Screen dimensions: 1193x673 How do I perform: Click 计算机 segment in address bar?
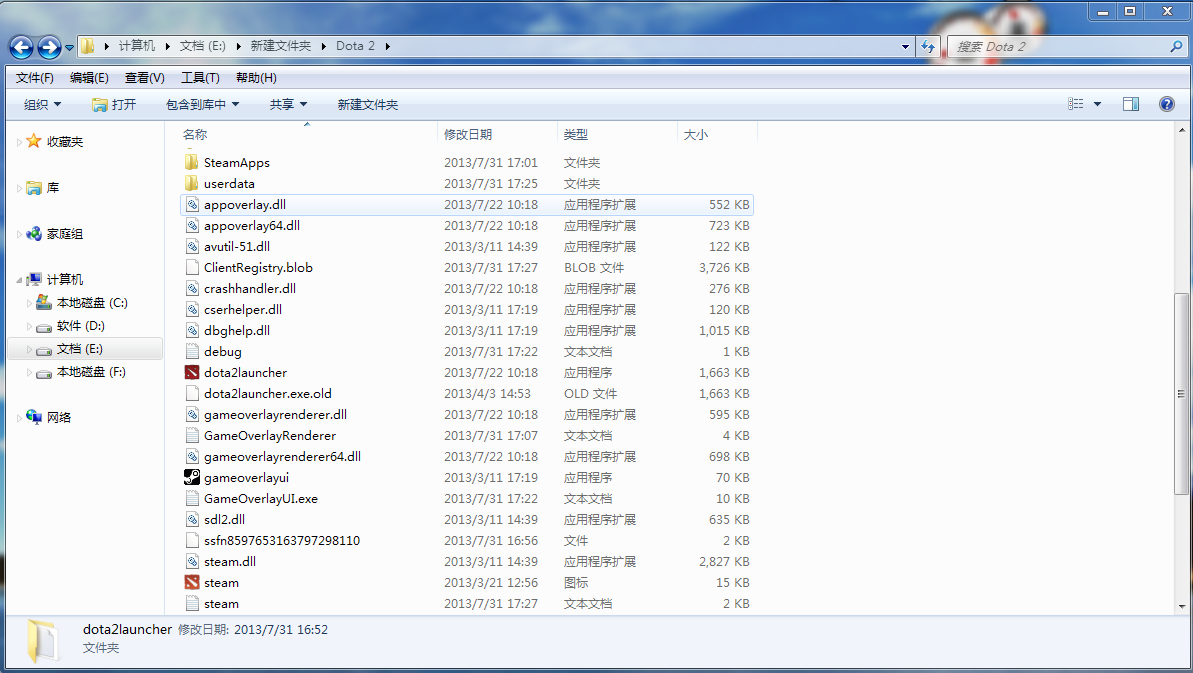[137, 46]
